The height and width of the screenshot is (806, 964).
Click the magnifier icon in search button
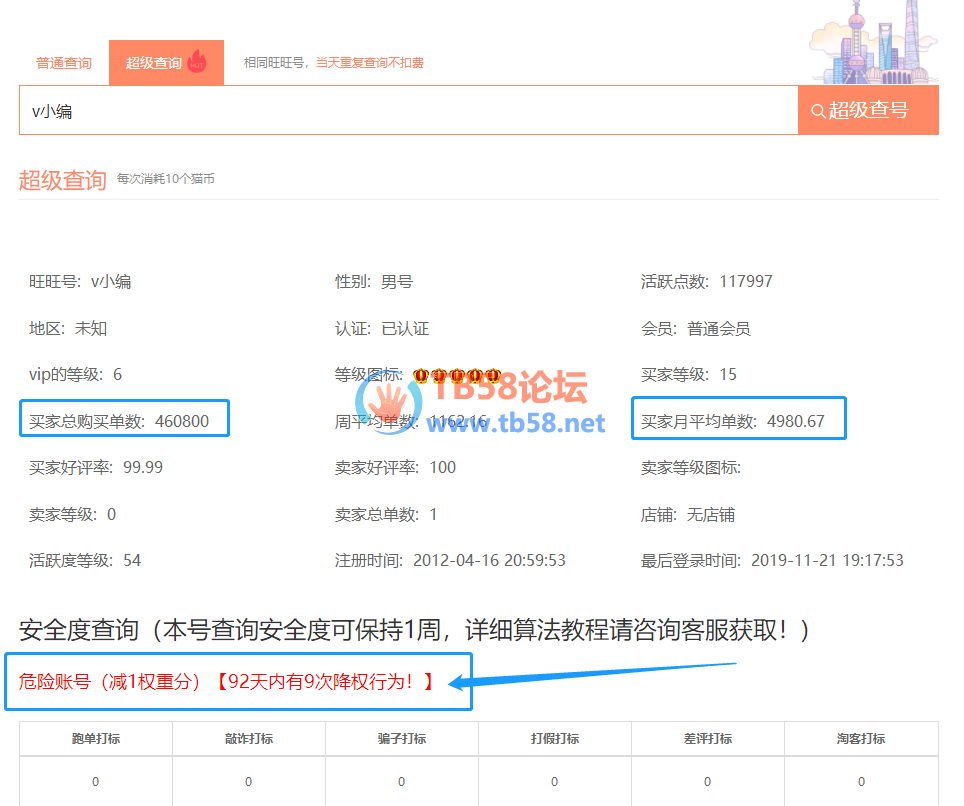[818, 111]
